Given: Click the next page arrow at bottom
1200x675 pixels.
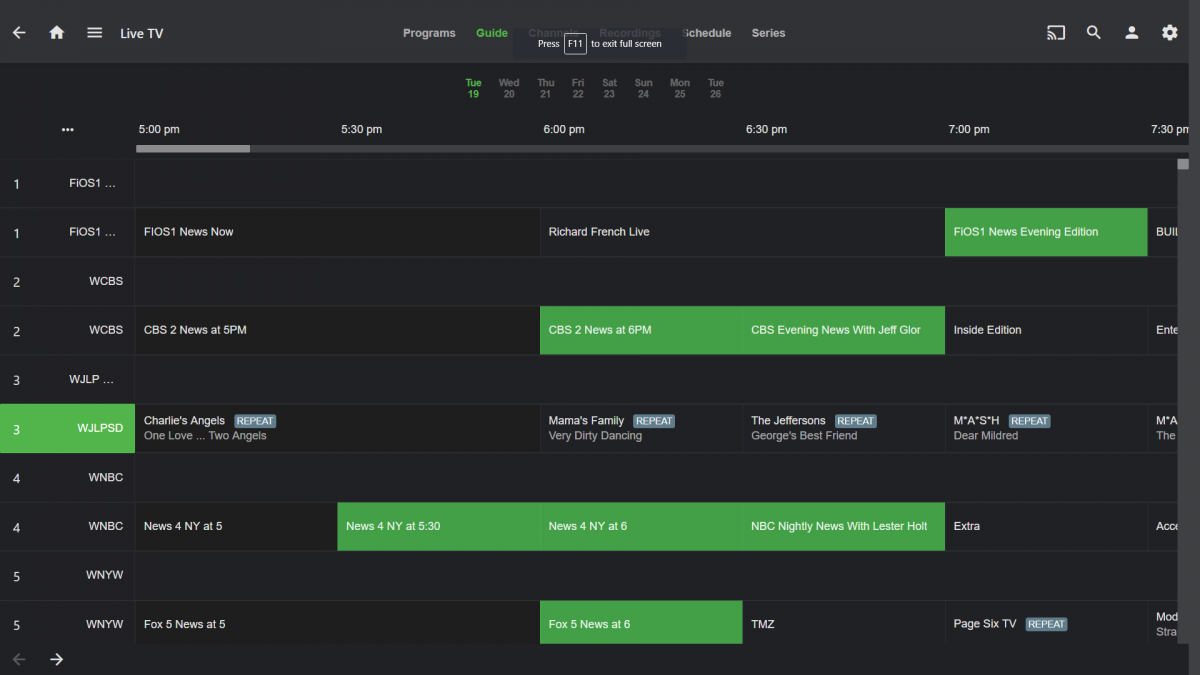Looking at the screenshot, I should pyautogui.click(x=57, y=659).
